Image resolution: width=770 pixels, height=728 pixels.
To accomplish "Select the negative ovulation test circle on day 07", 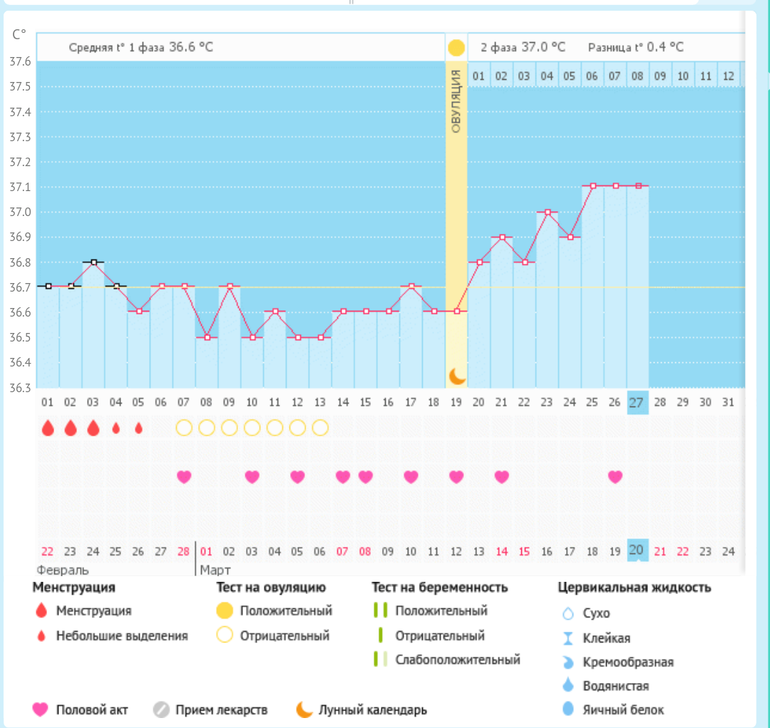I will [184, 428].
